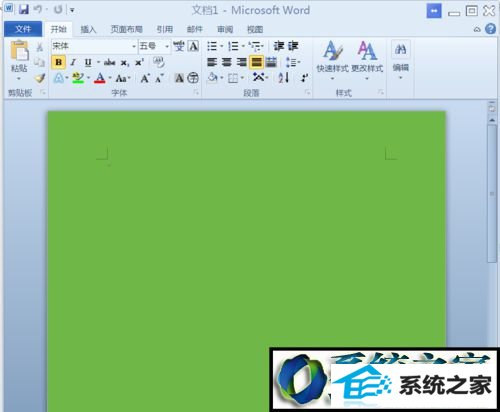Cut selection with the scissors icon

click(40, 47)
